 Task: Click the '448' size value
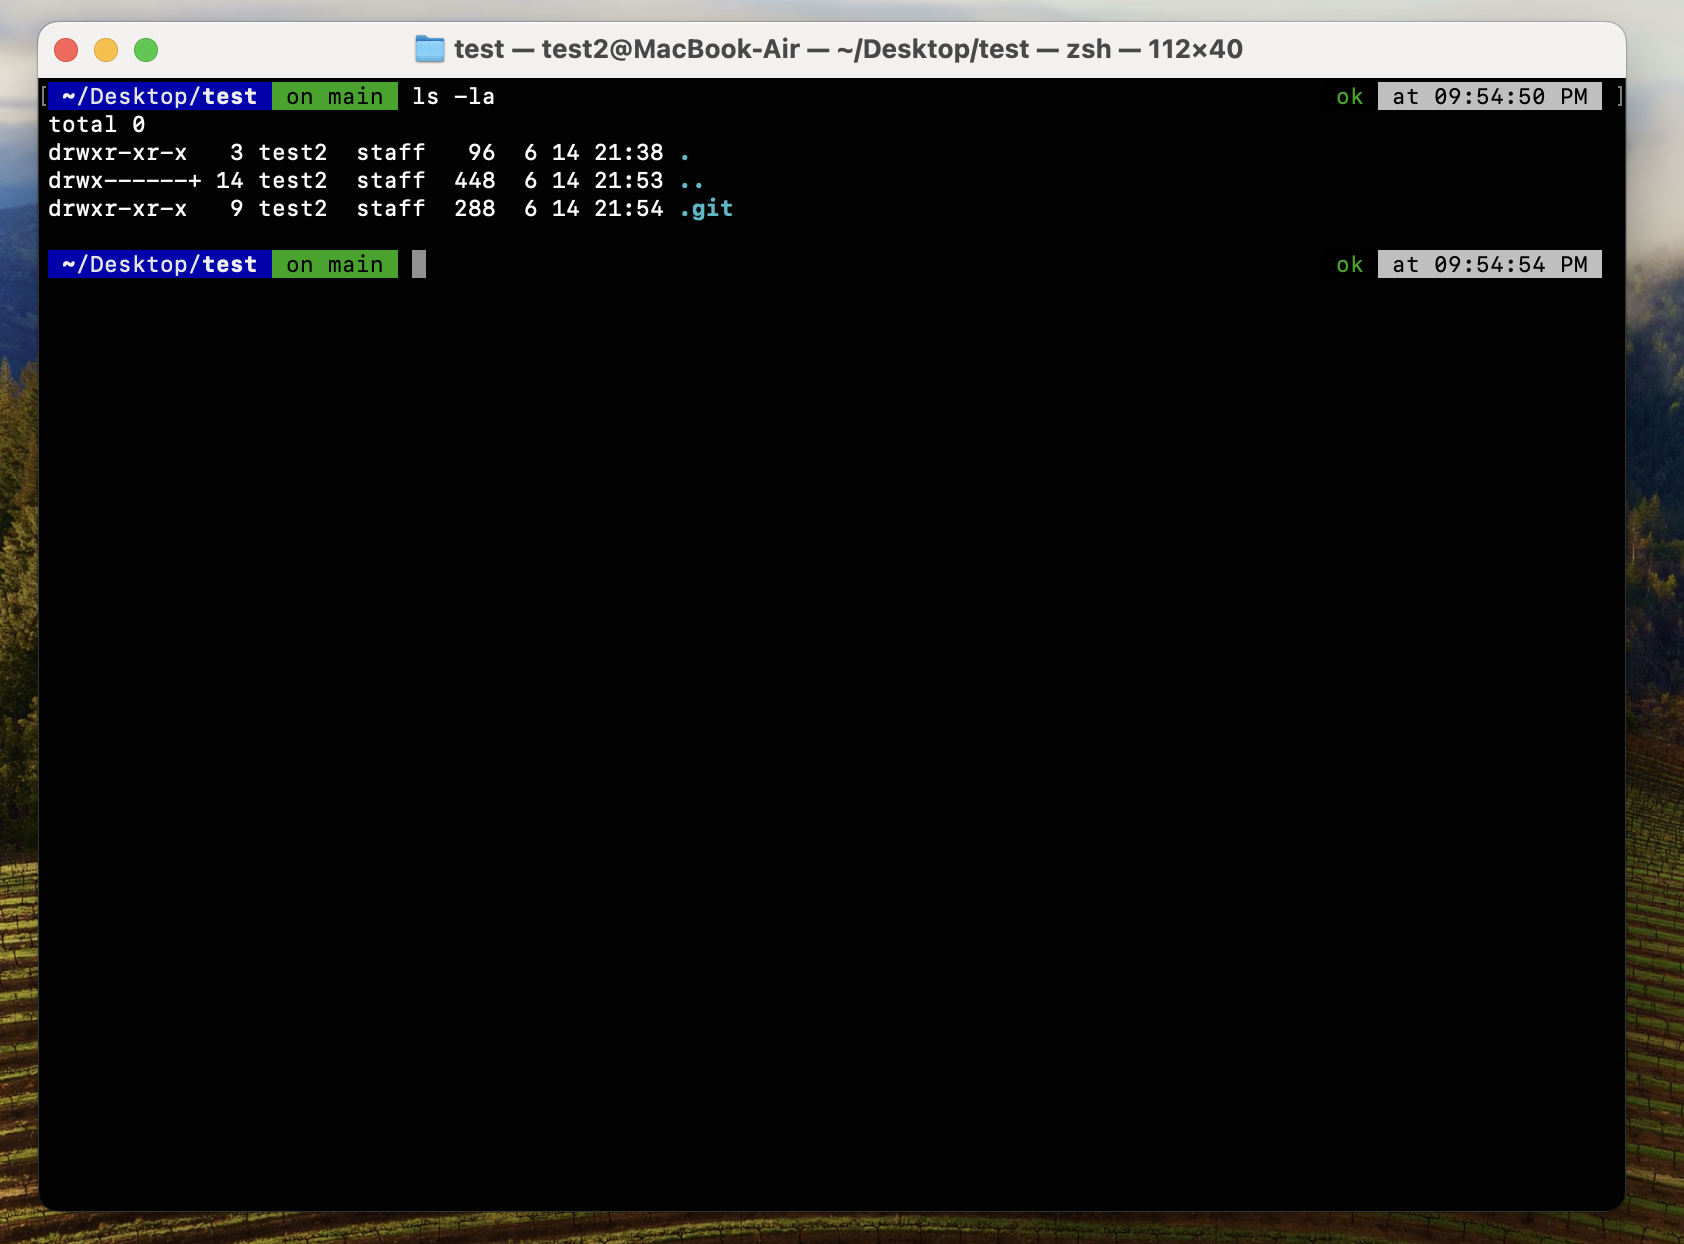pyautogui.click(x=475, y=181)
